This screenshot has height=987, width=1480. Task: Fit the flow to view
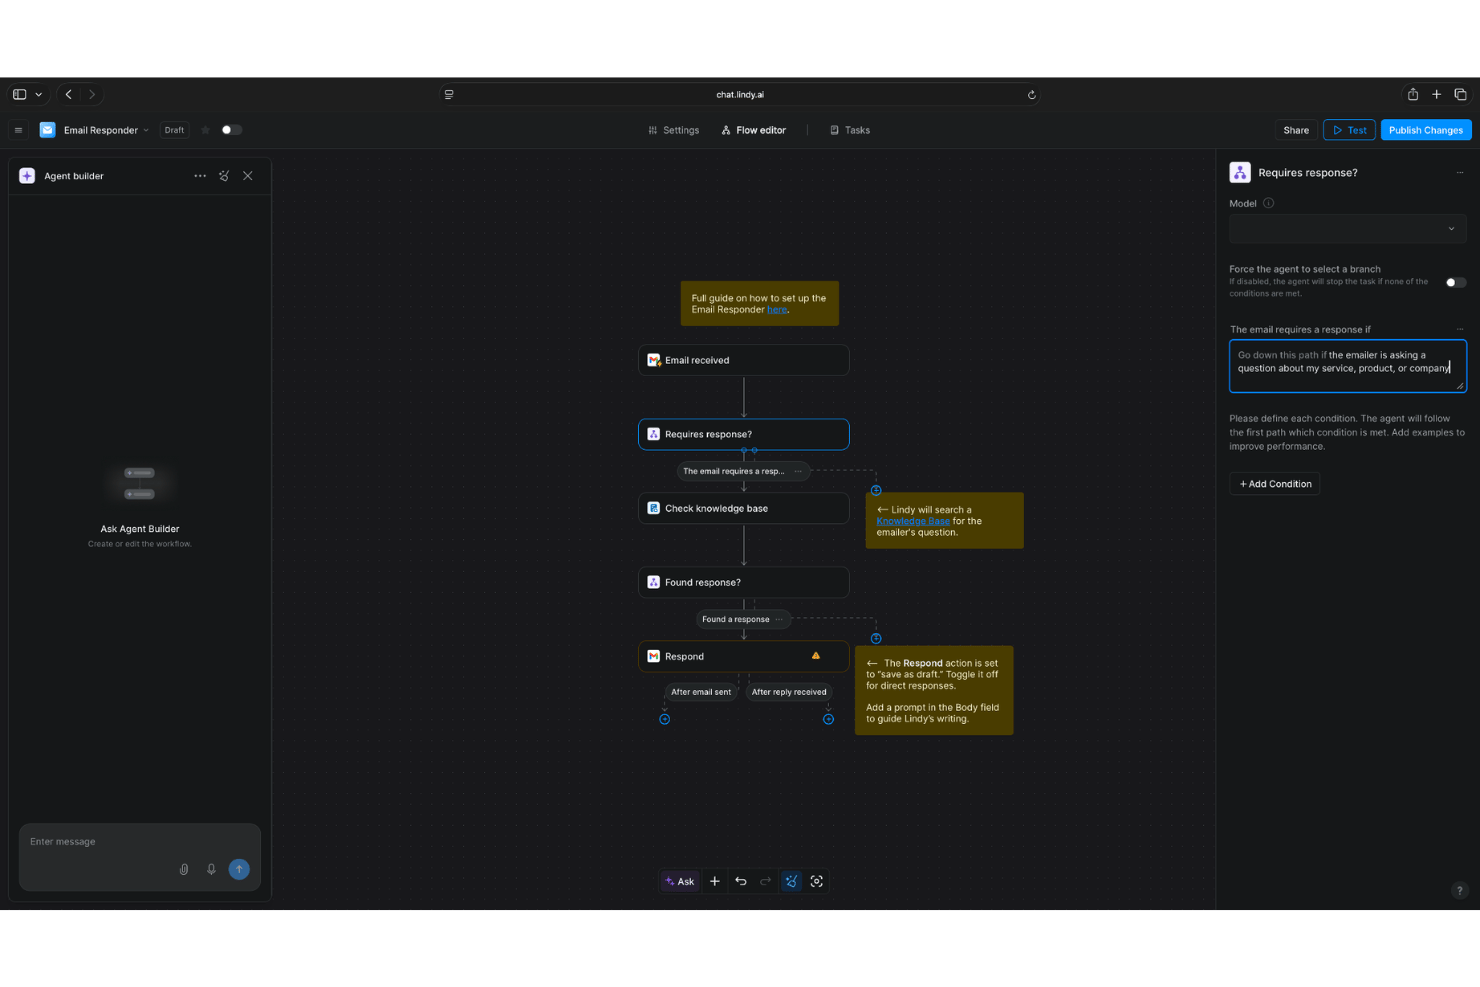point(817,881)
